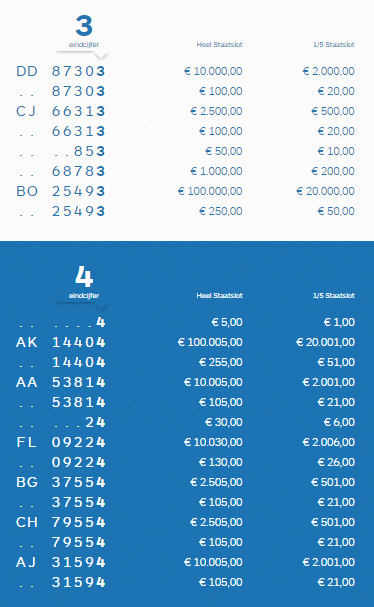374x607 pixels.
Task: Select lot number FL 09224
Action: pos(61,442)
